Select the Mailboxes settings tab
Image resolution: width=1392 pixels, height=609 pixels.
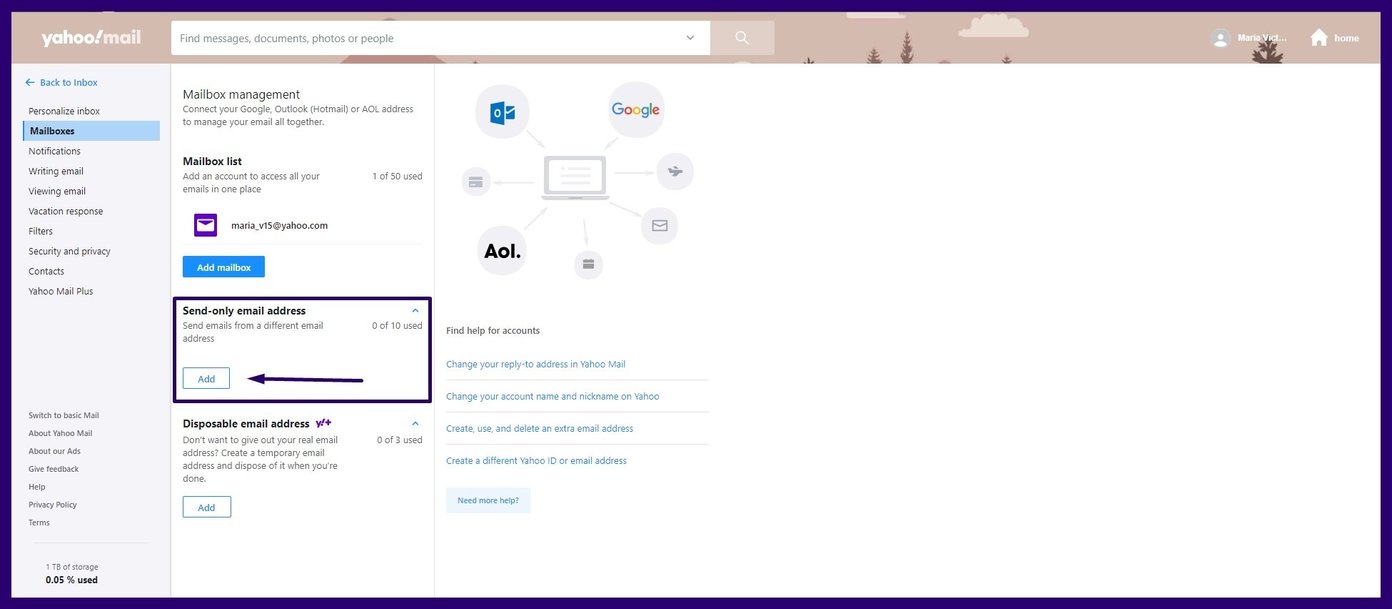pos(91,131)
